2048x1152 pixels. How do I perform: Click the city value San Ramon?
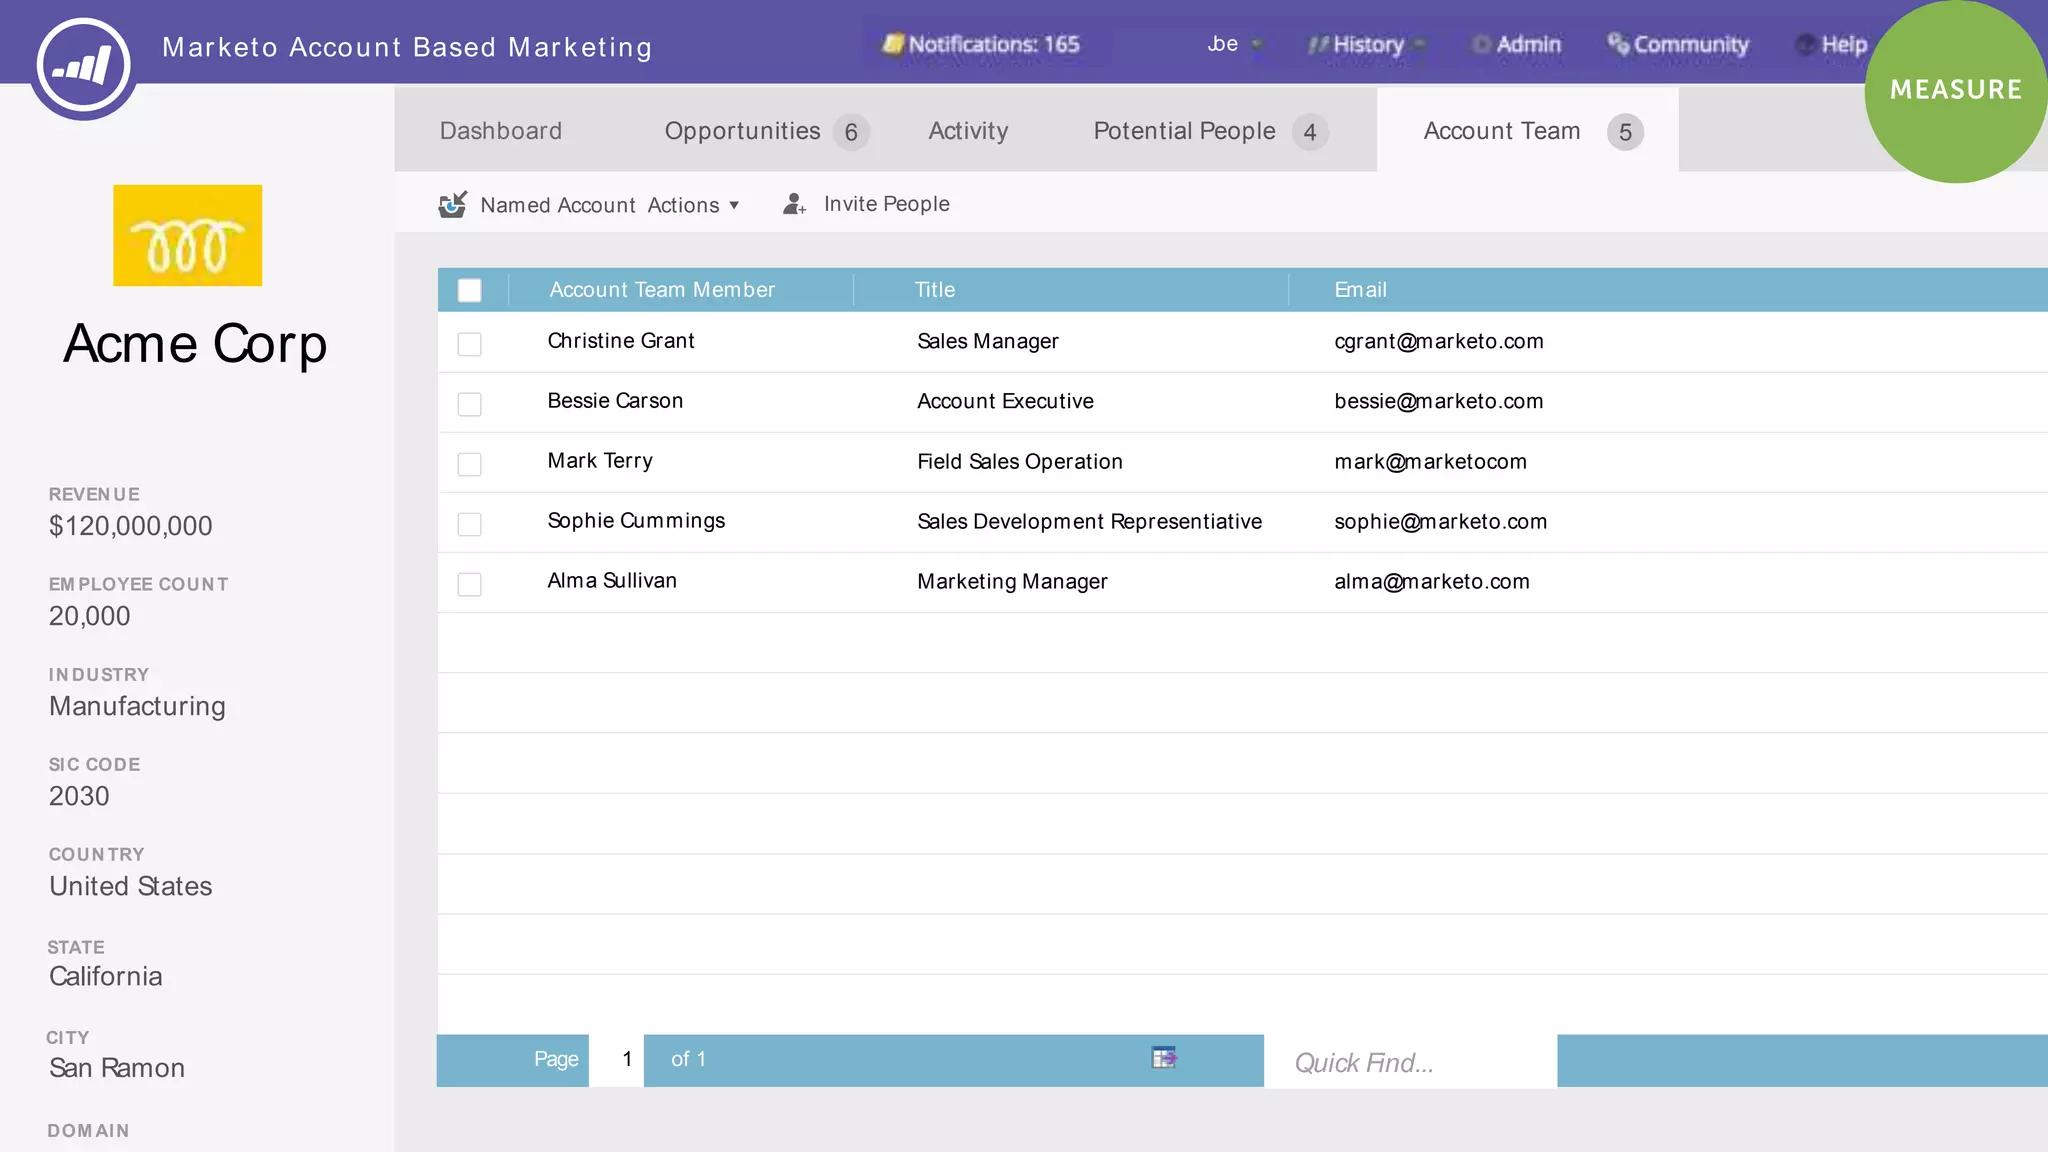click(117, 1068)
